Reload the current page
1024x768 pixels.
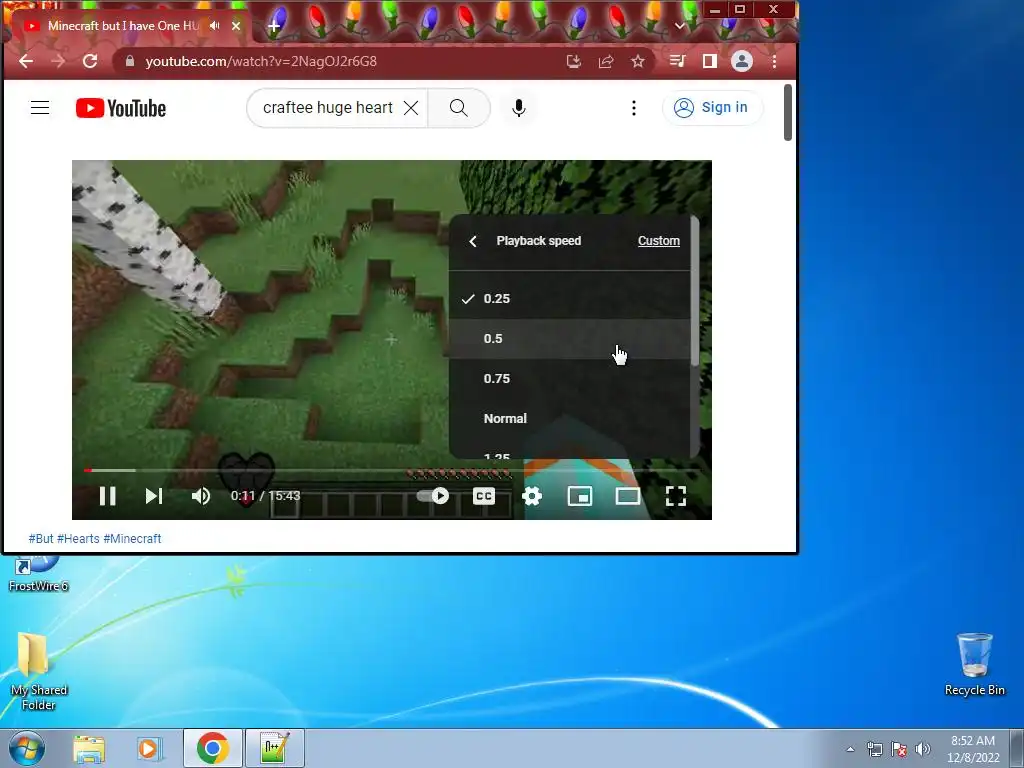pyautogui.click(x=90, y=61)
